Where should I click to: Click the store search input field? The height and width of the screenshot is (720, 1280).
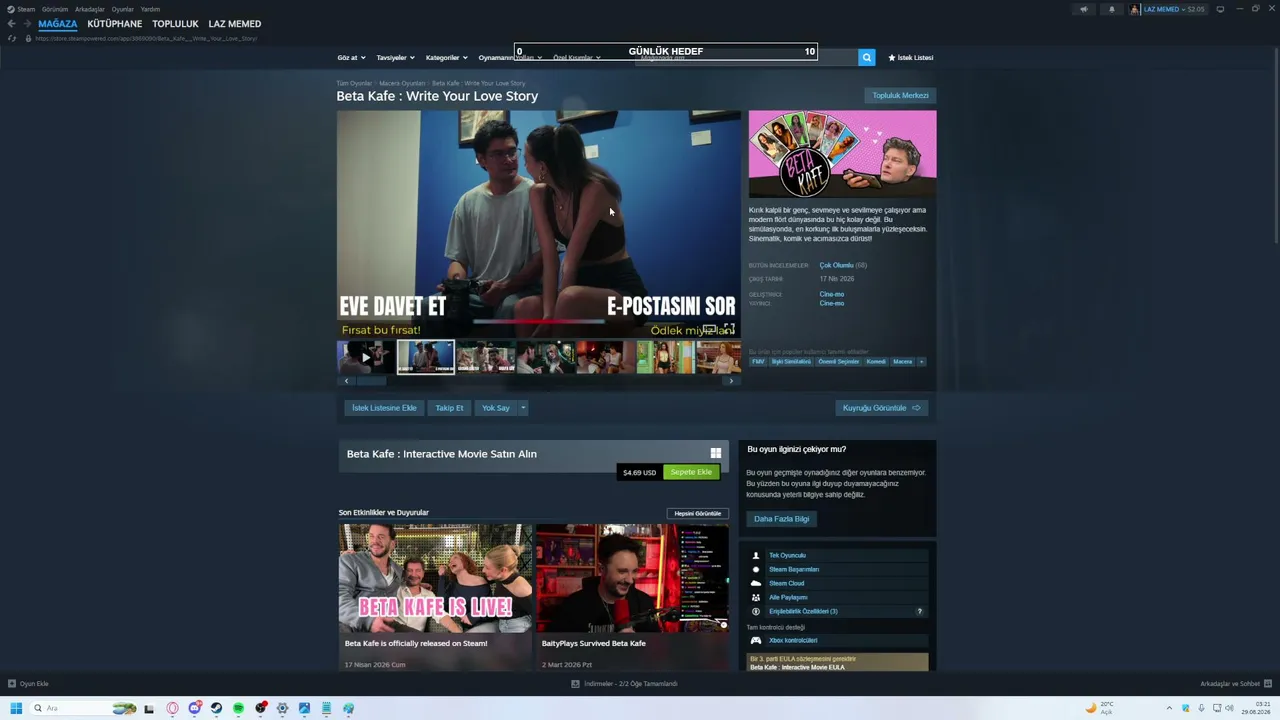745,58
